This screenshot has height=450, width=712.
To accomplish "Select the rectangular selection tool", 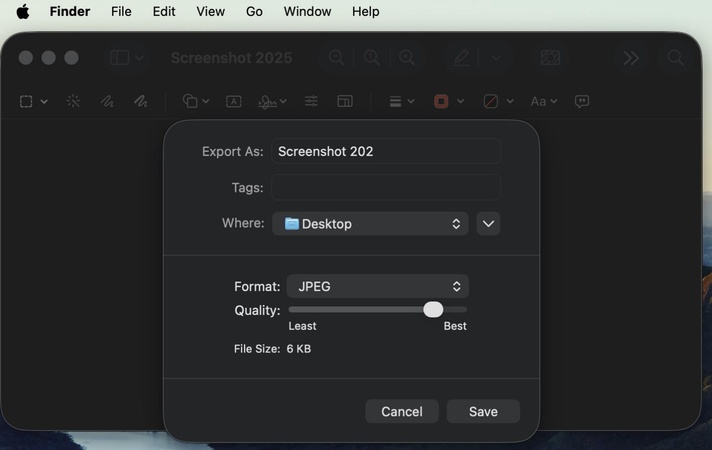I will [x=26, y=101].
